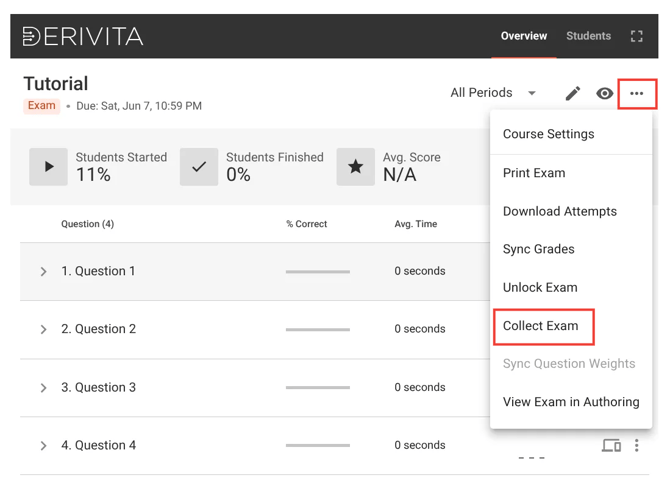Click the Students Started play icon

[x=48, y=167]
